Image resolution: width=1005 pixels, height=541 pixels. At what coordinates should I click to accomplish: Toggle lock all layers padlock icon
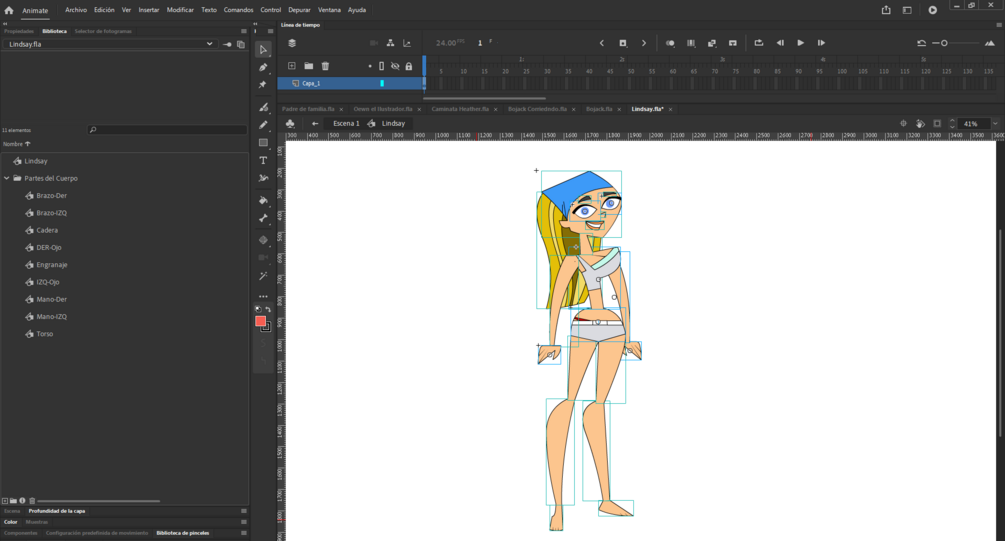pyautogui.click(x=408, y=66)
